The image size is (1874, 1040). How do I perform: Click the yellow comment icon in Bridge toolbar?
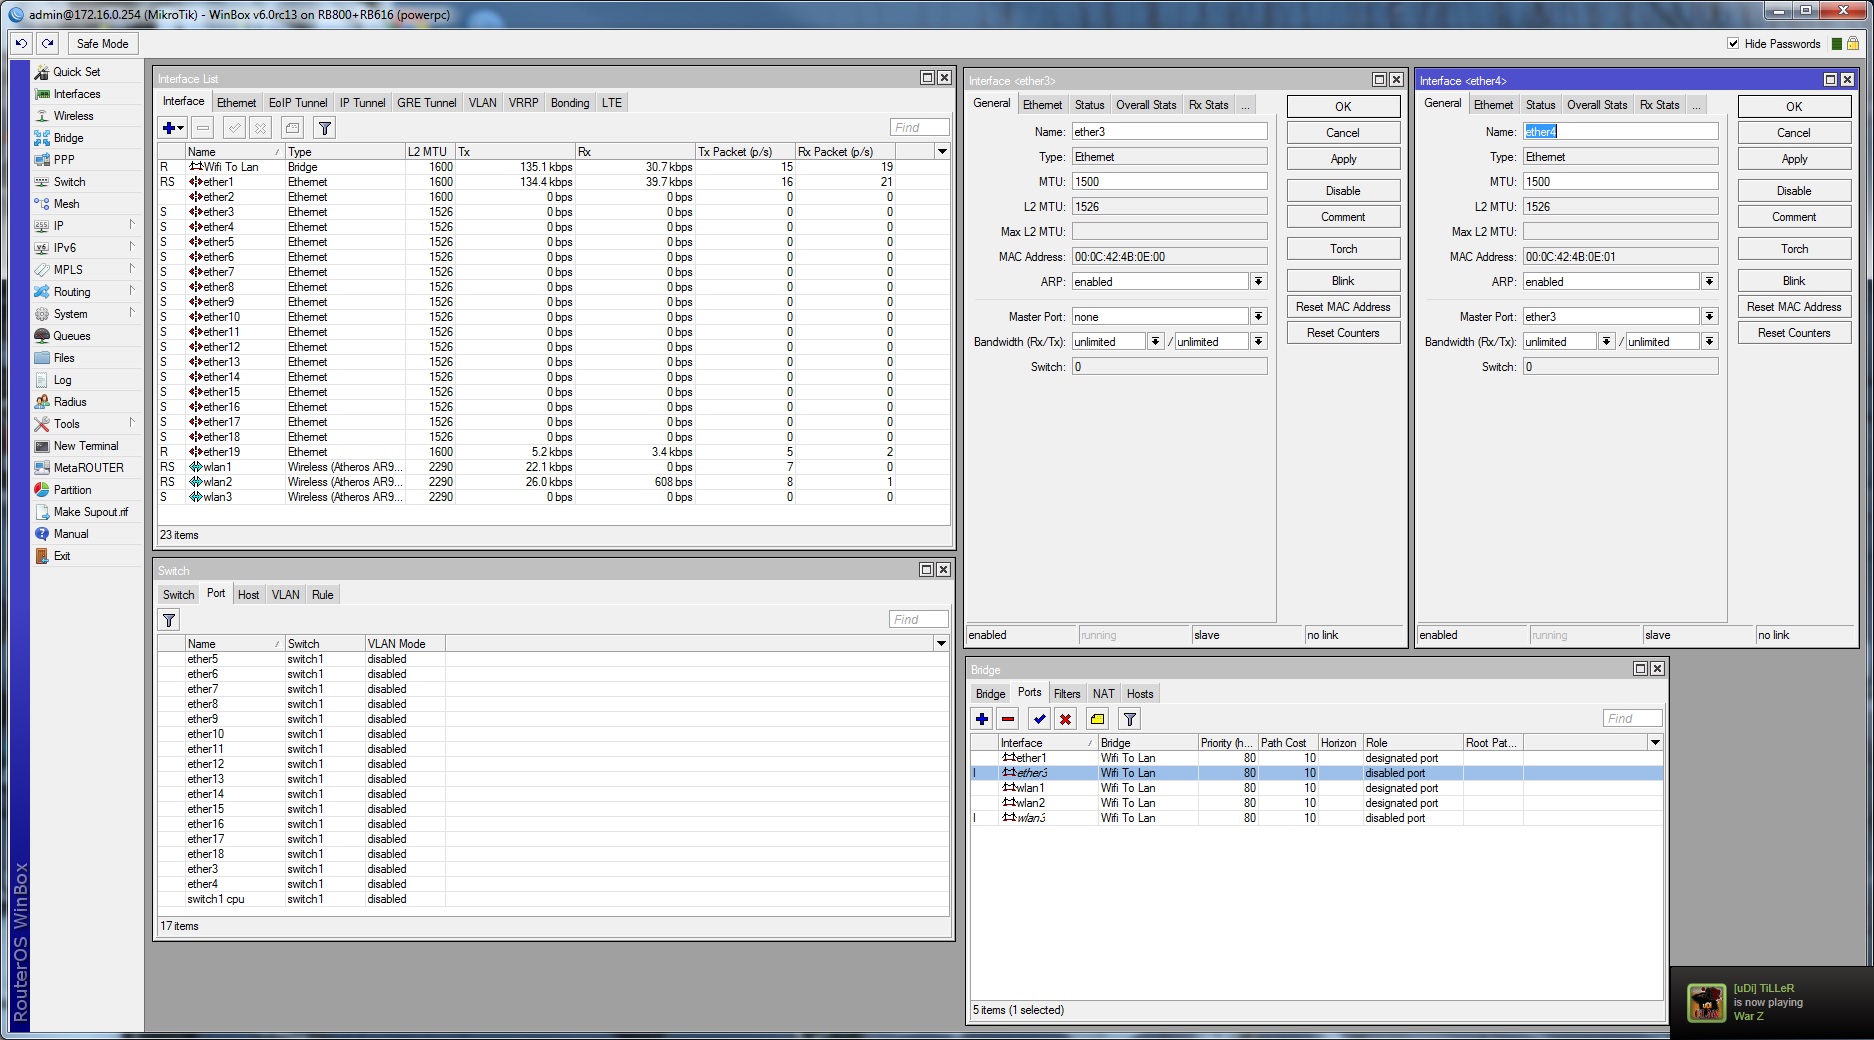pos(1098,719)
